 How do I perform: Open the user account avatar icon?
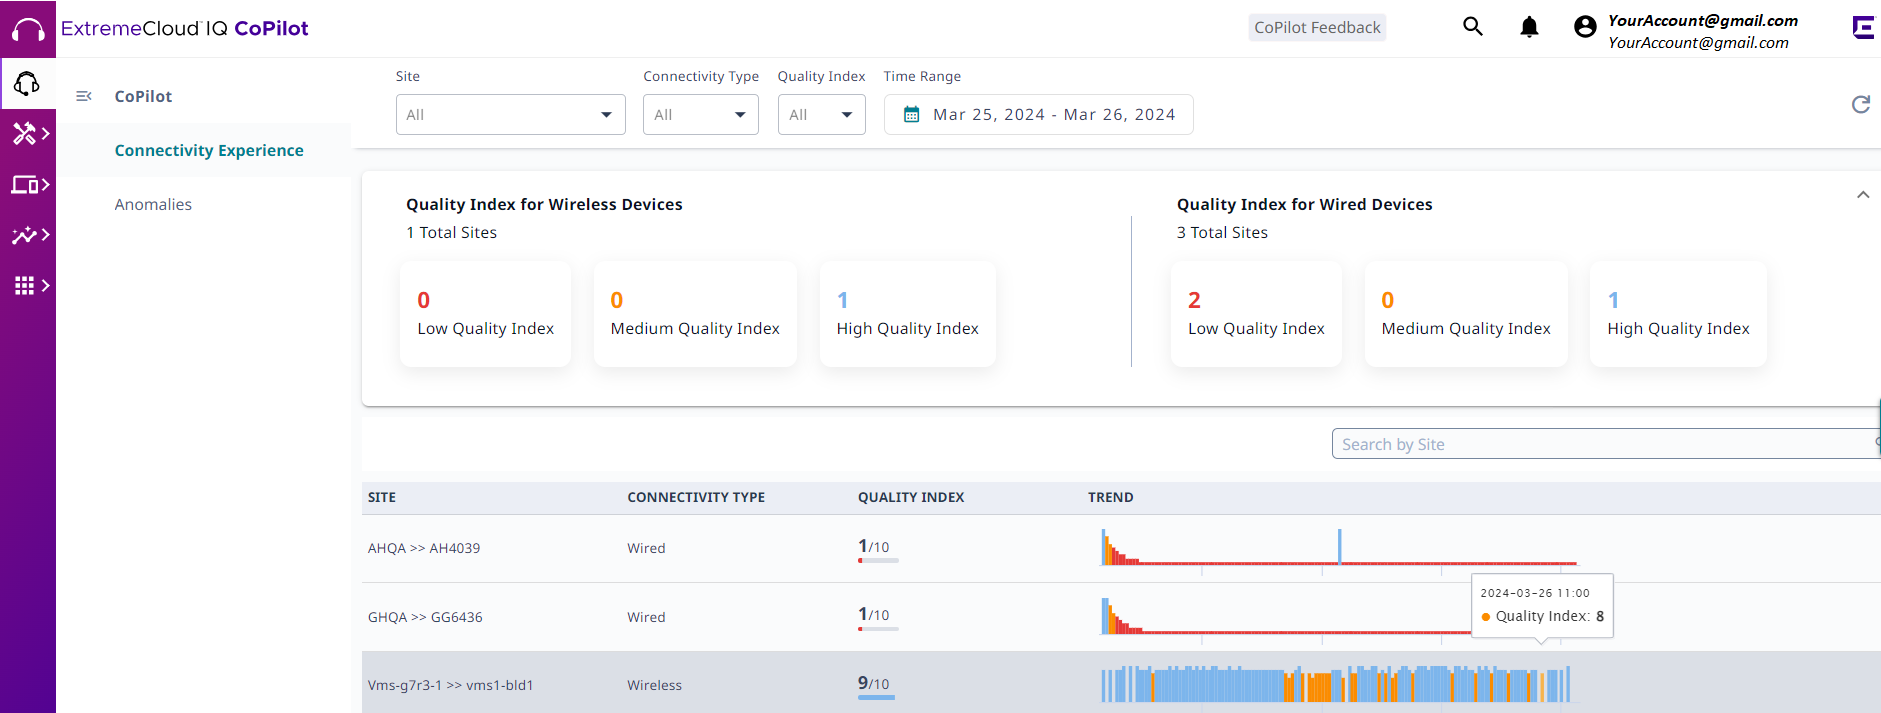(x=1585, y=27)
